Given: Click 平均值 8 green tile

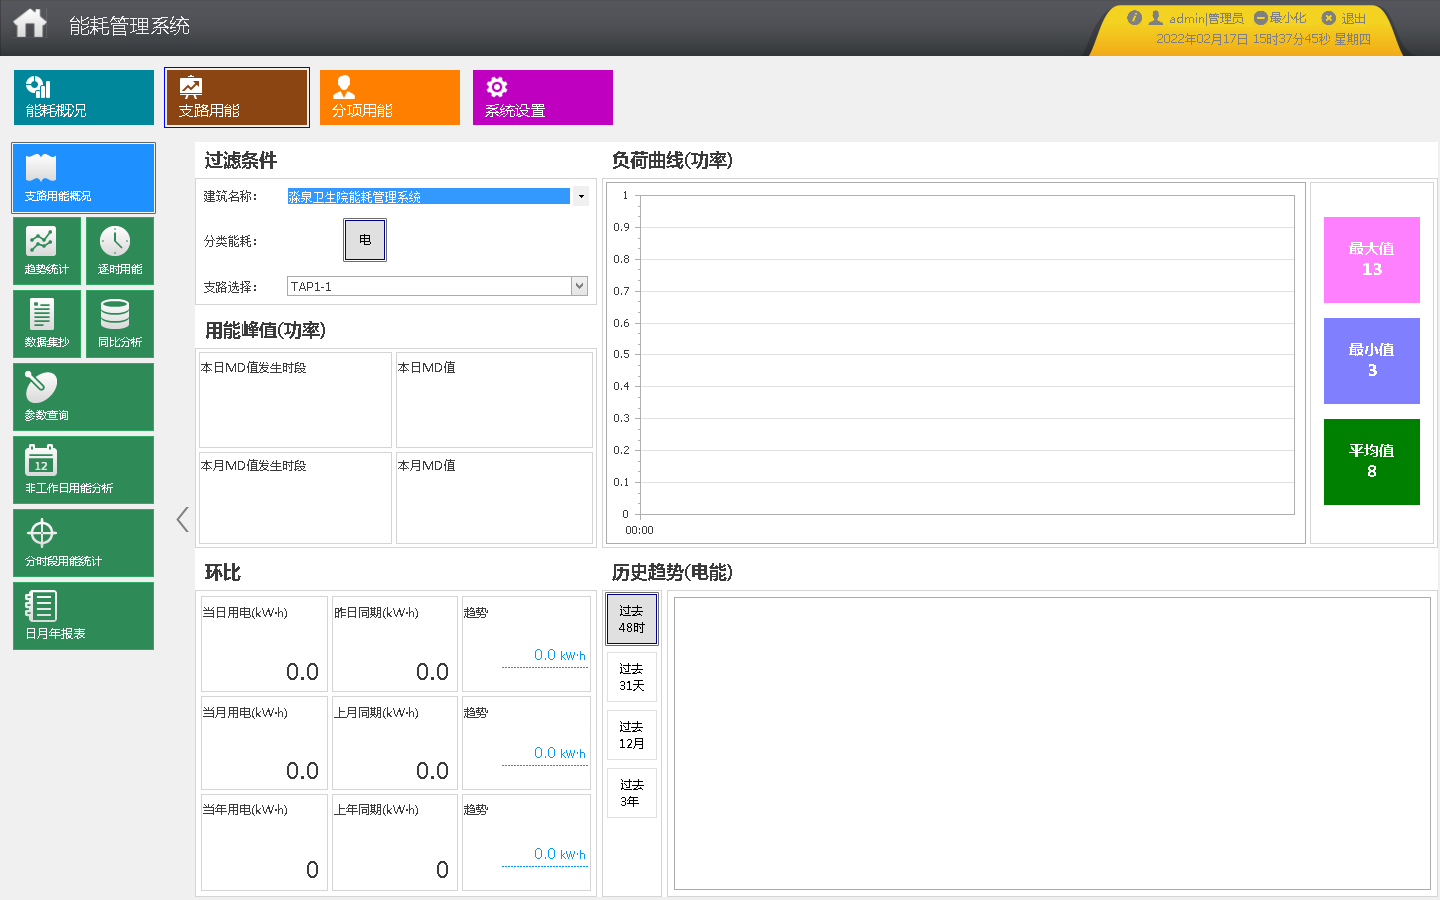Looking at the screenshot, I should 1372,462.
